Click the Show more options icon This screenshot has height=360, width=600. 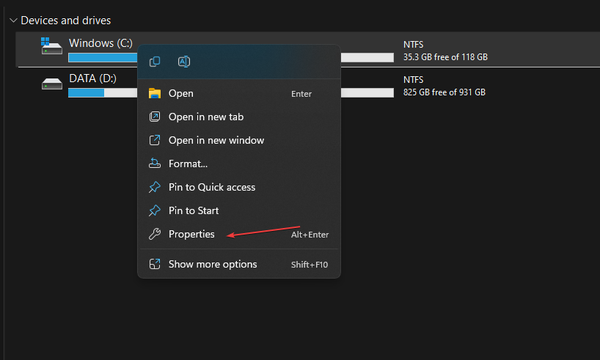tap(155, 264)
